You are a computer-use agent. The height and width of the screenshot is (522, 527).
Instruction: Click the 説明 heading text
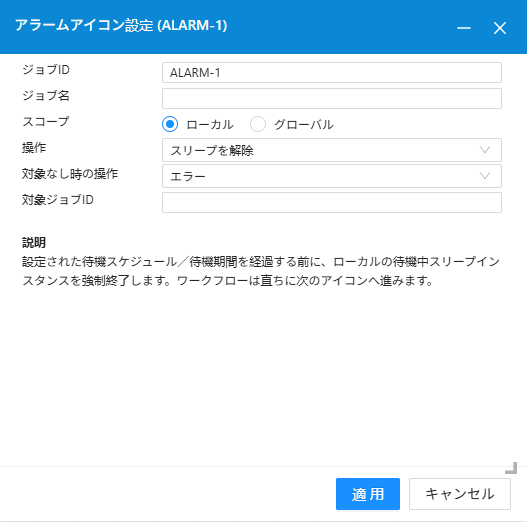pyautogui.click(x=34, y=242)
